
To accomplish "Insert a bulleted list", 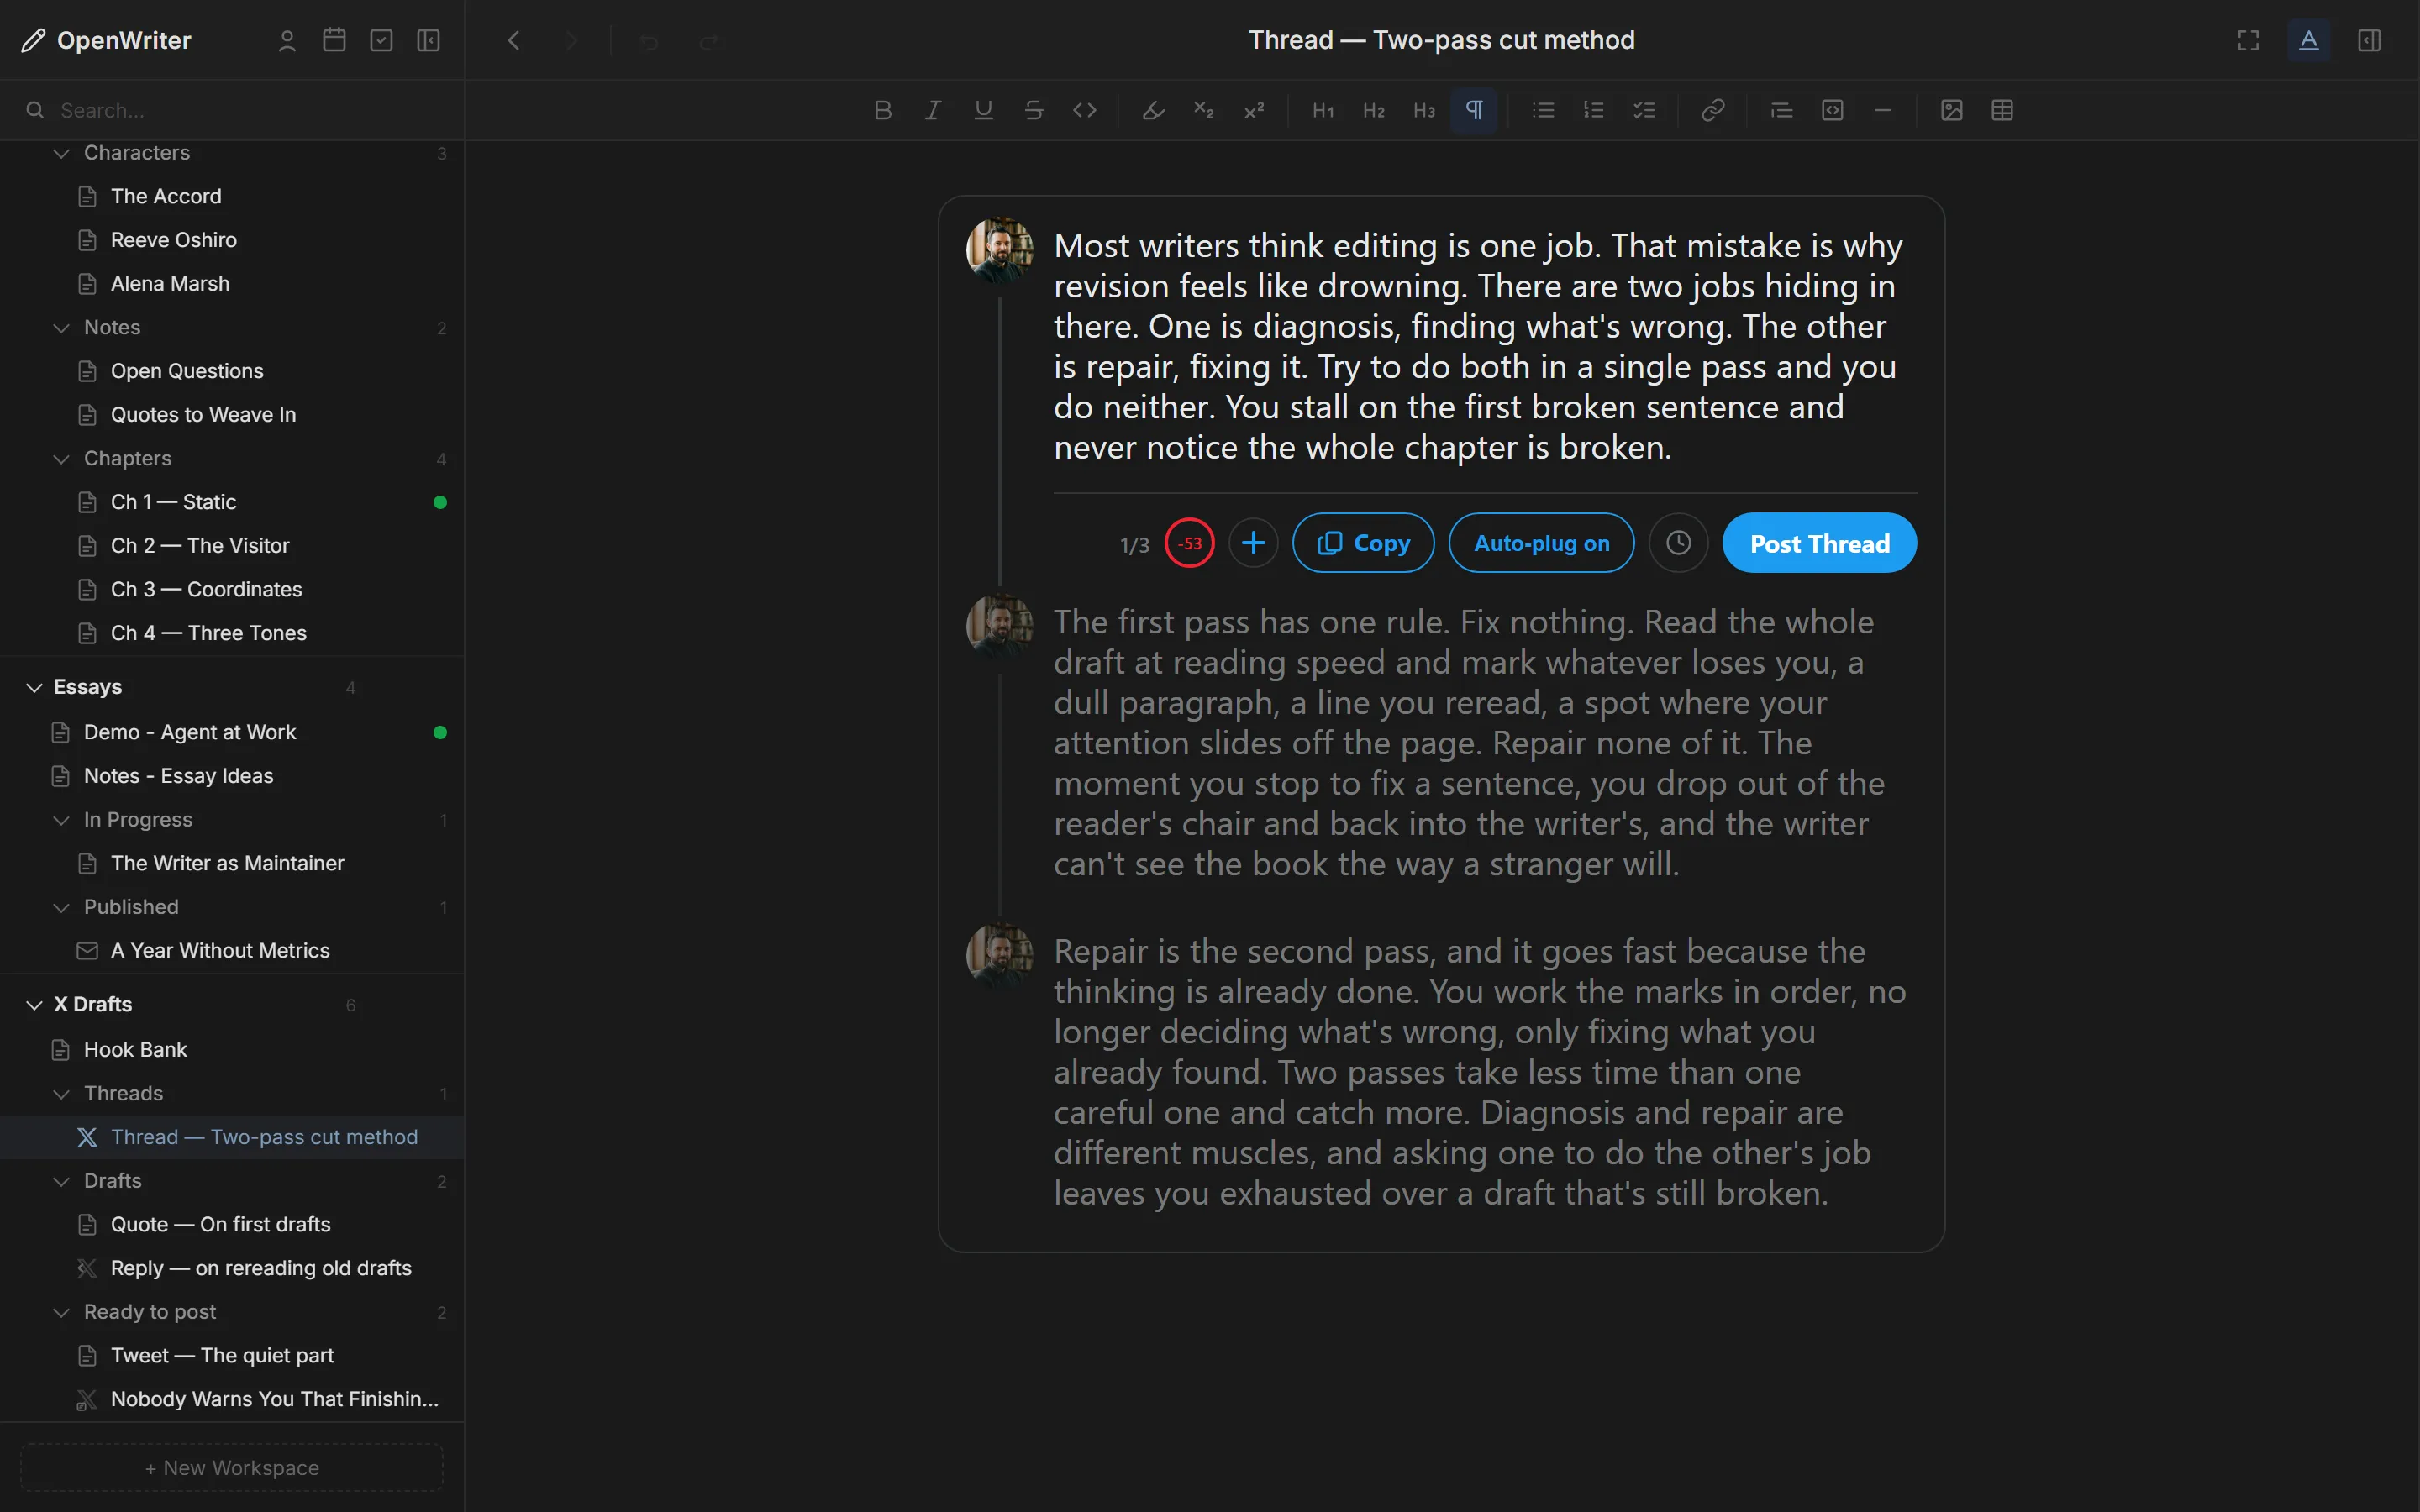I will (x=1543, y=110).
